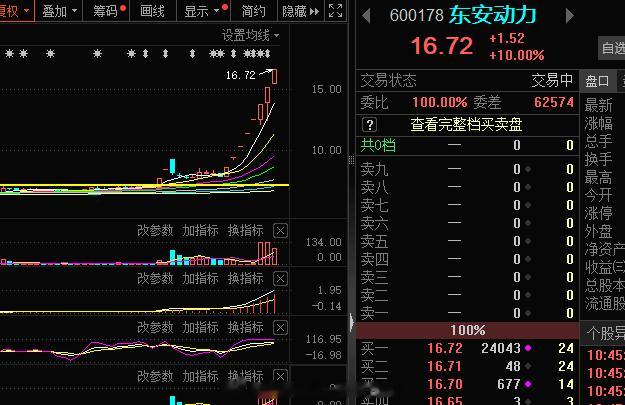Click the 涨停 label in side column
Viewport: 625px width, 405px height.
(x=598, y=213)
